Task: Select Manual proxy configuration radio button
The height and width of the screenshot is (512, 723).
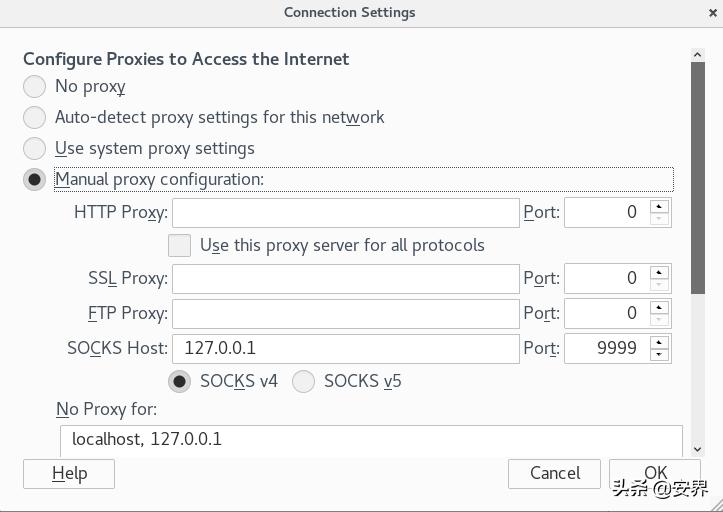Action: coord(35,180)
